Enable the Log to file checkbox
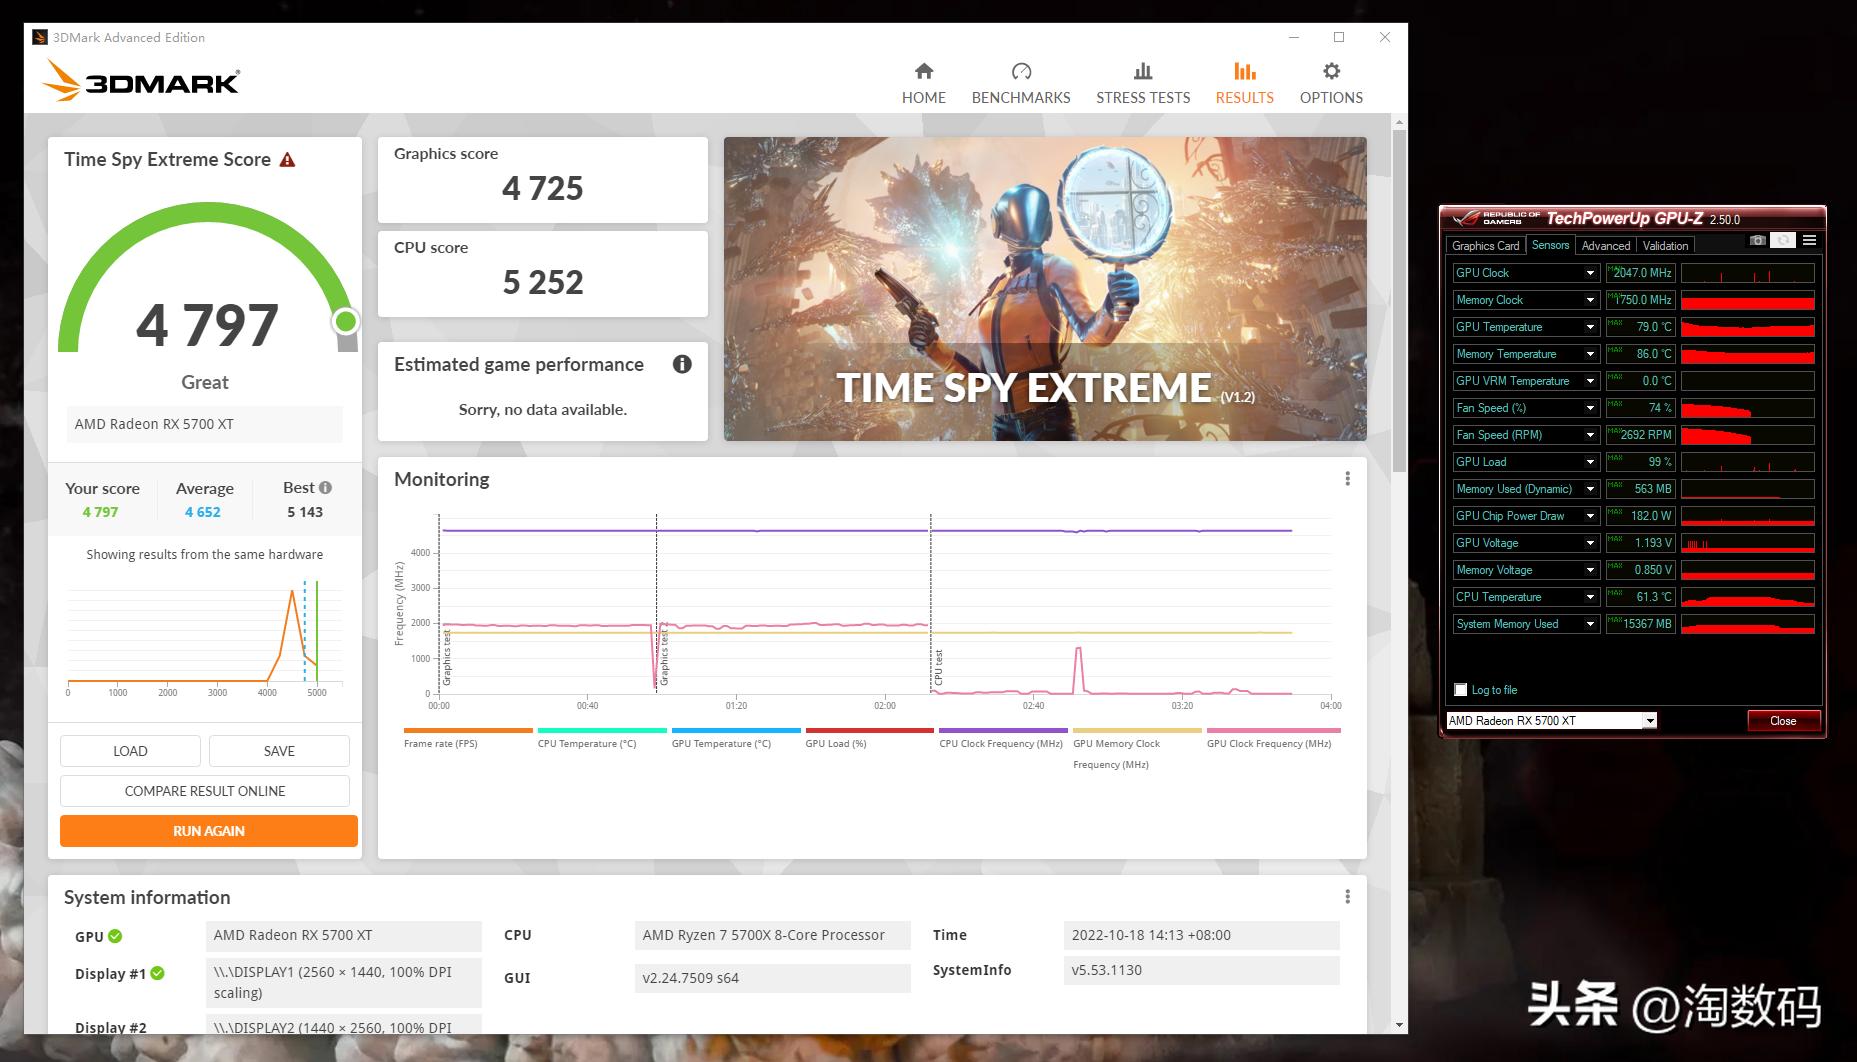The height and width of the screenshot is (1062, 1857). [x=1461, y=690]
